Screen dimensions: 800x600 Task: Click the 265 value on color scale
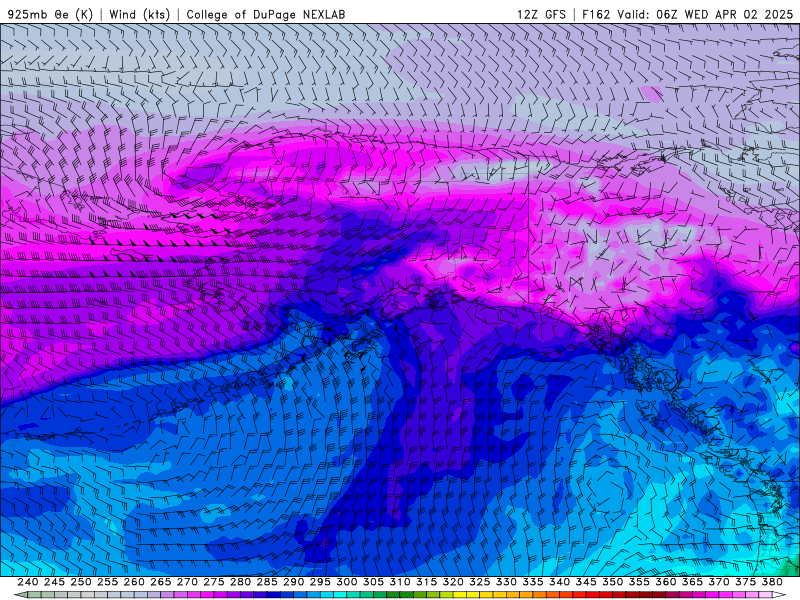pos(160,582)
